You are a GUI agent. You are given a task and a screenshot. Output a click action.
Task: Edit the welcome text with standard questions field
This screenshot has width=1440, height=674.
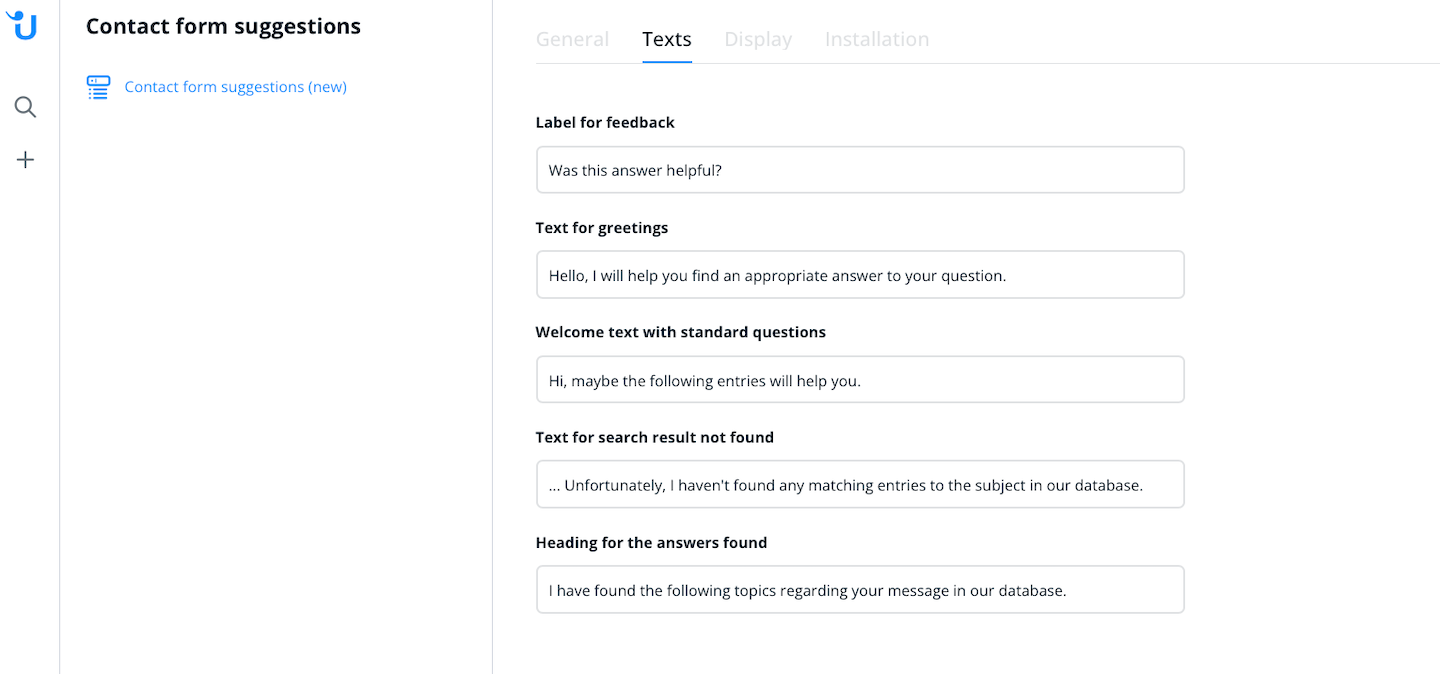tap(860, 380)
